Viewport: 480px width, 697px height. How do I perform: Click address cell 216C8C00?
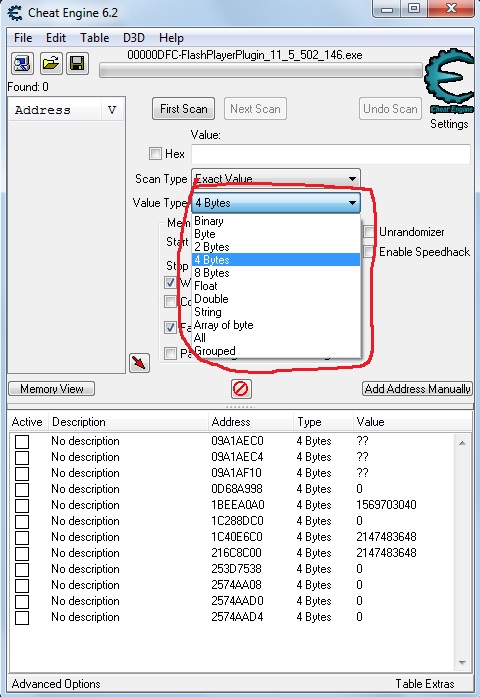pos(236,553)
